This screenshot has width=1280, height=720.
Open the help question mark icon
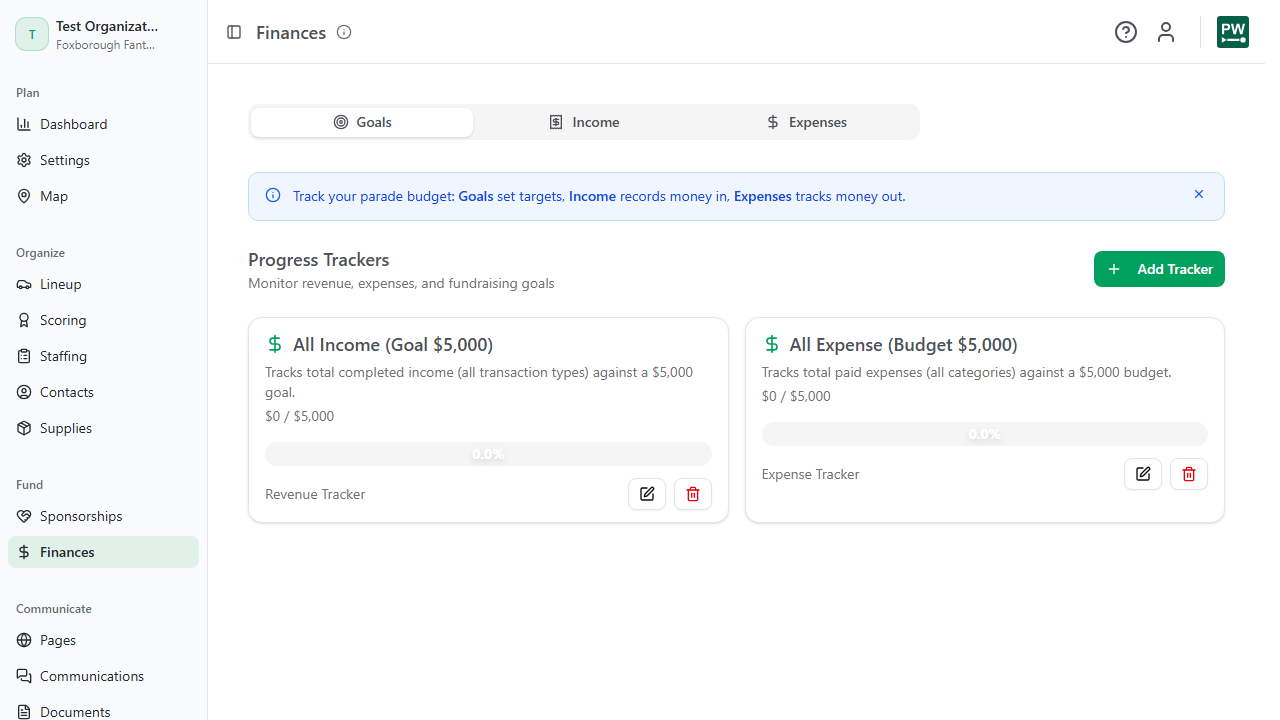(x=1126, y=32)
